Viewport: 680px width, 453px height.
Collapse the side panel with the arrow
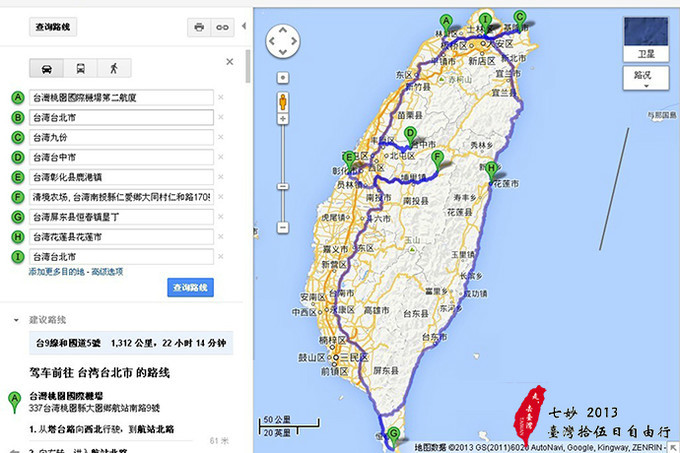pos(244,26)
